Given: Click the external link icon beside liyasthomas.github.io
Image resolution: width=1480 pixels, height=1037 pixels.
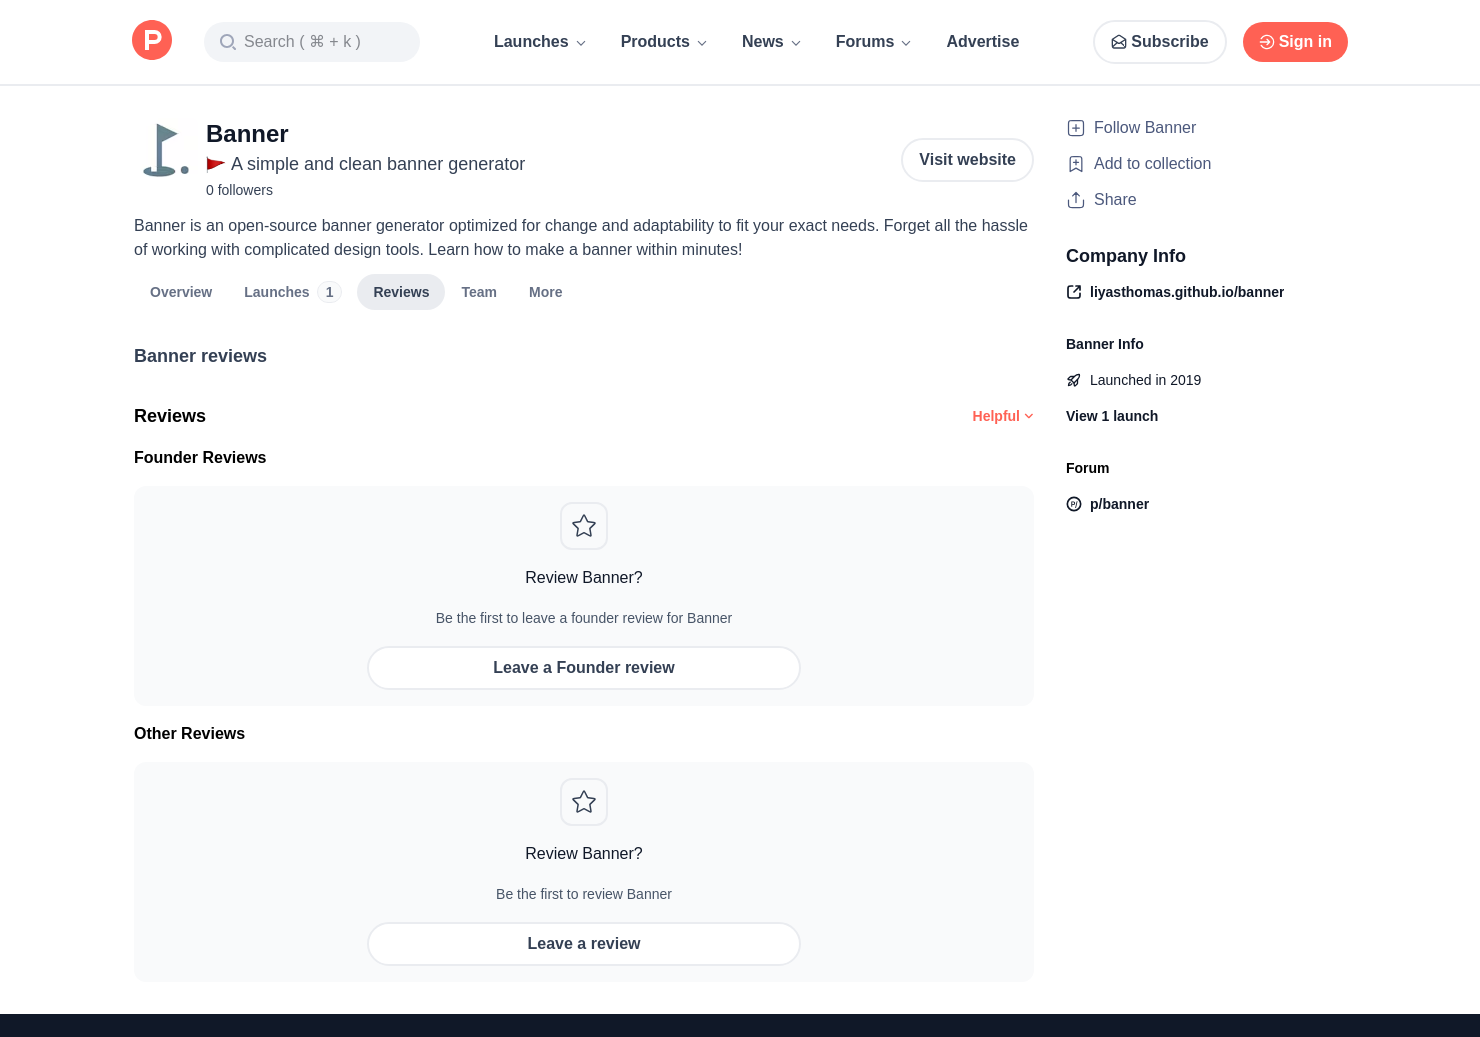Looking at the screenshot, I should pos(1074,292).
